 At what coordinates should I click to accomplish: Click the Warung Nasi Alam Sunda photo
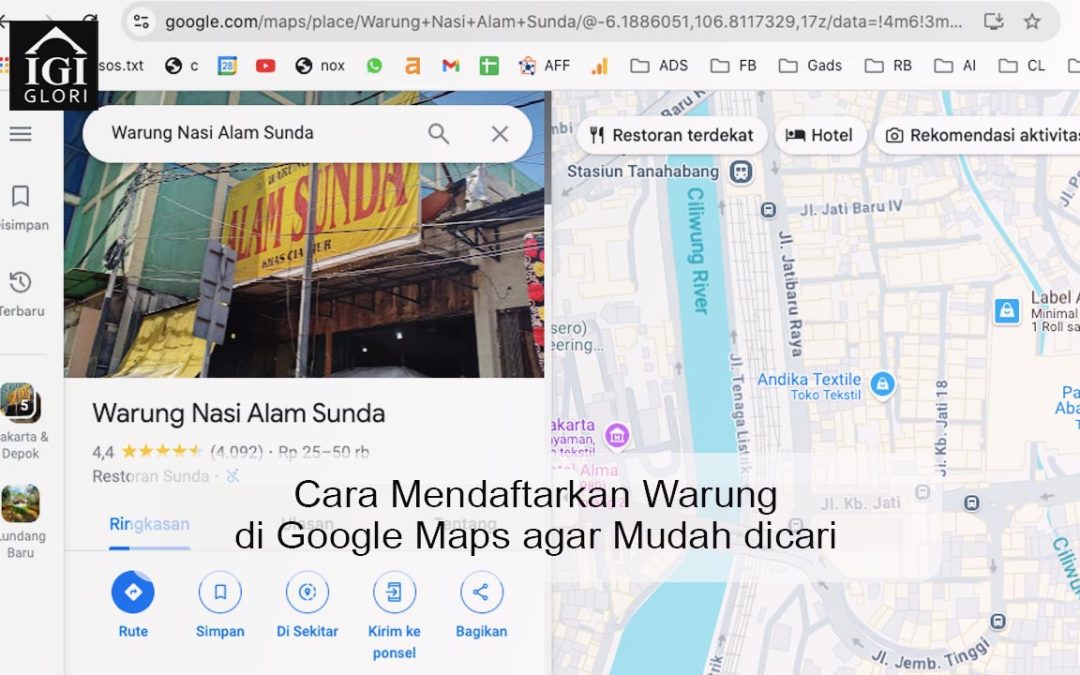[x=304, y=236]
